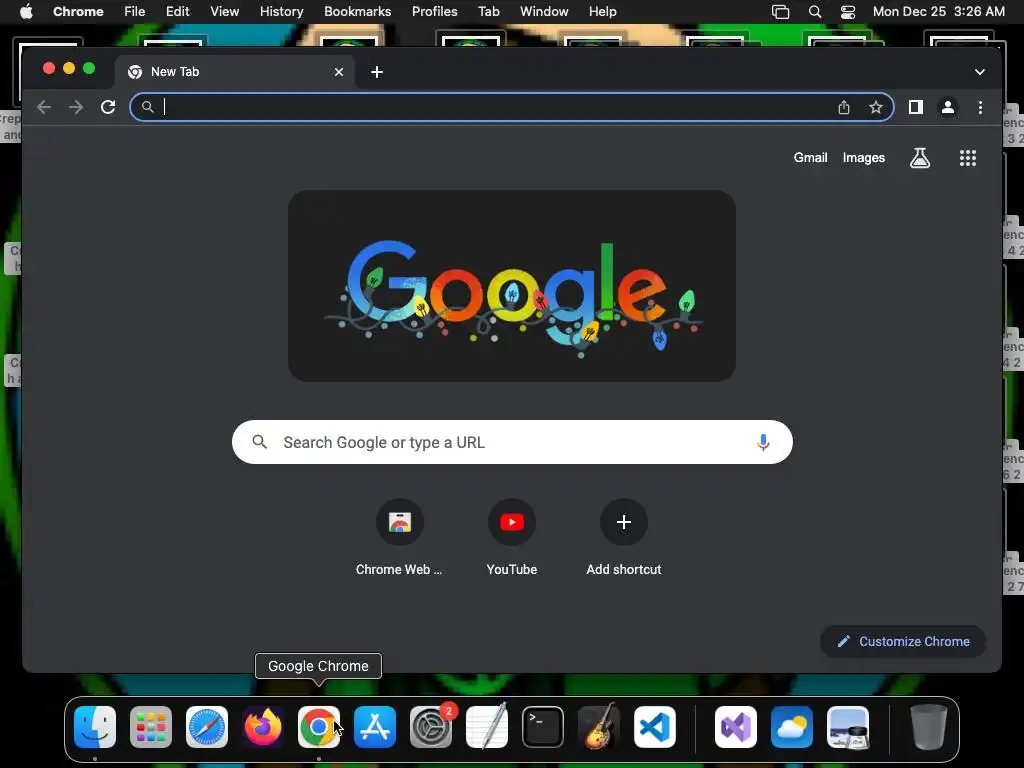Open the App Store from the Dock
This screenshot has height=768, width=1024.
tap(375, 727)
